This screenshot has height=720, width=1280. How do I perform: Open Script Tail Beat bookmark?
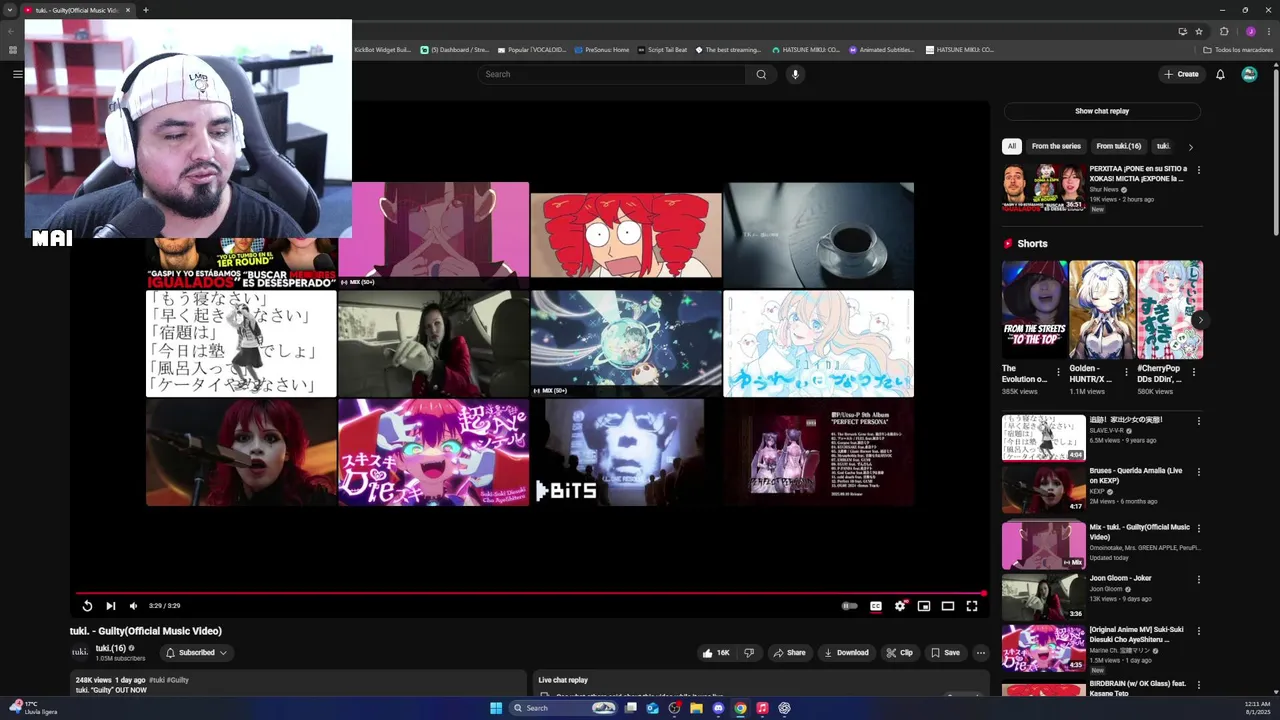[662, 49]
